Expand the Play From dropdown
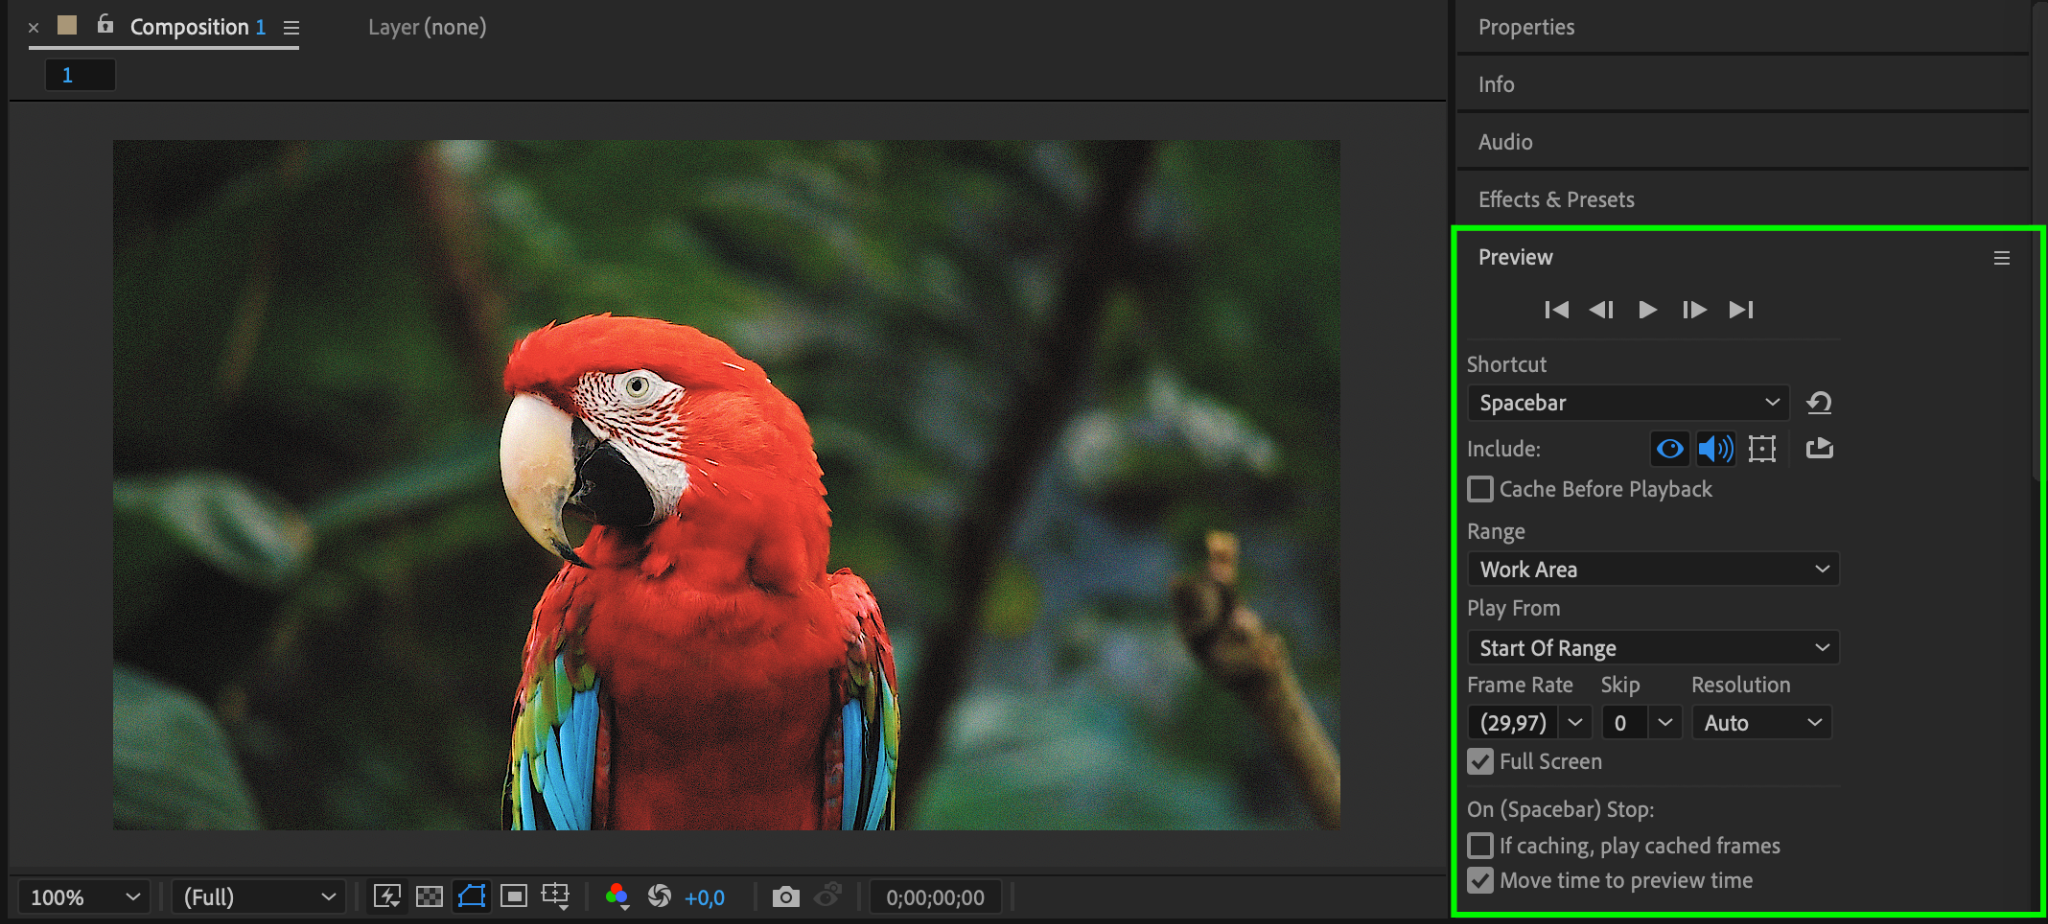Viewport: 2048px width, 924px height. (1652, 648)
